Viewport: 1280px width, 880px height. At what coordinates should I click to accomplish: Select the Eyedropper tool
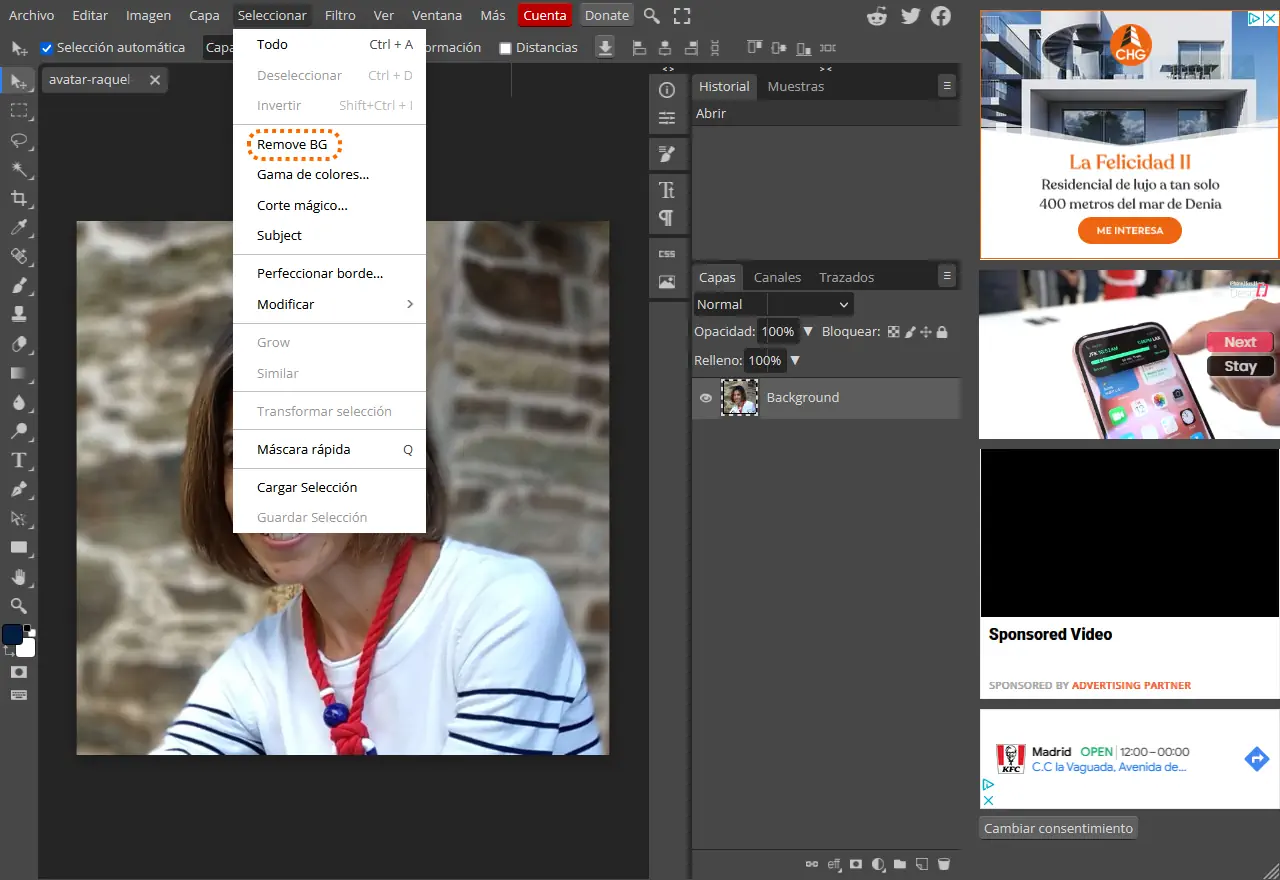click(18, 227)
